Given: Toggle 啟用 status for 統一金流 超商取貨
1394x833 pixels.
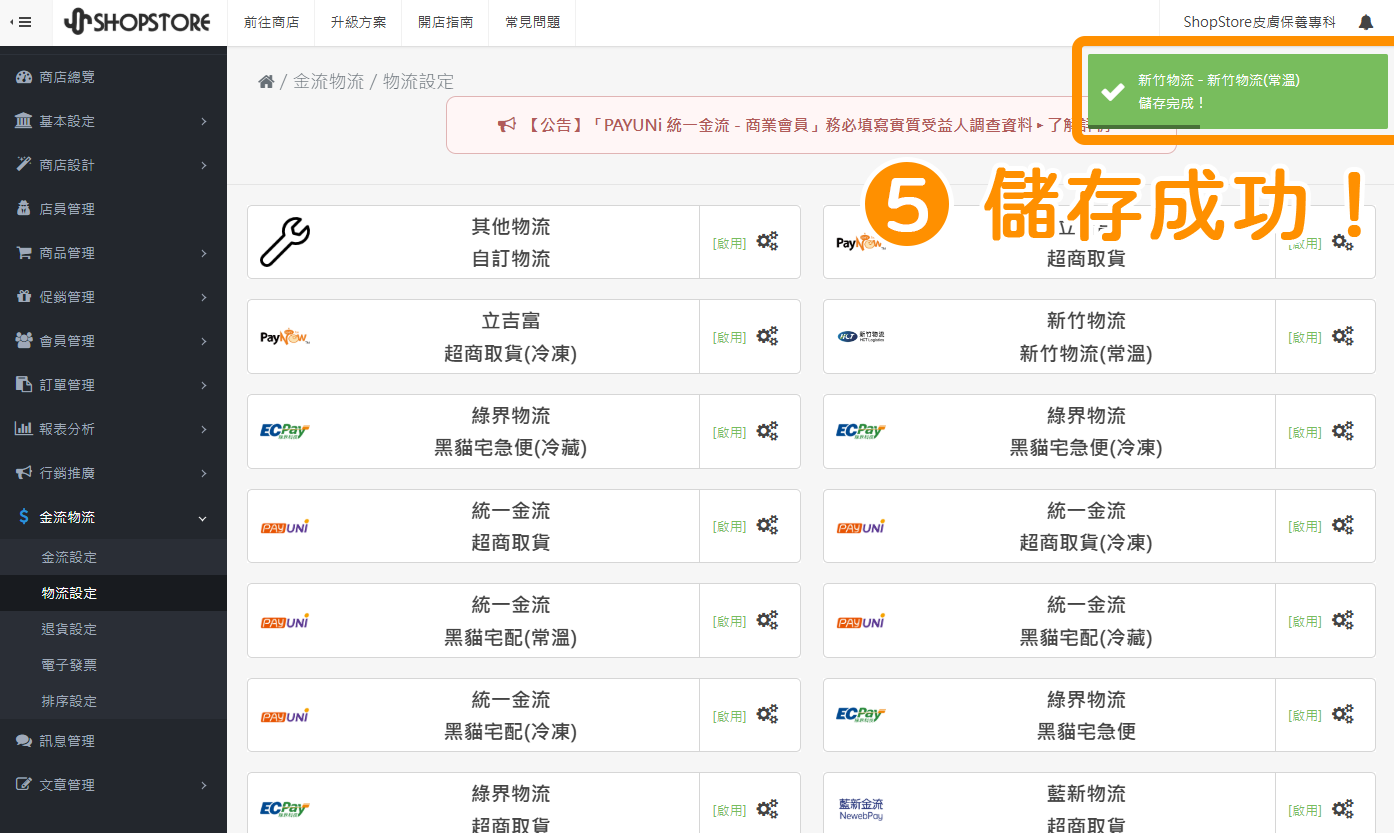Looking at the screenshot, I should click(729, 526).
